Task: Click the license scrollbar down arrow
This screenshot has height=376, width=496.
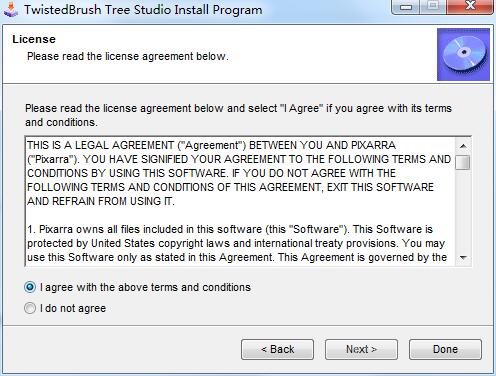Action: click(463, 257)
